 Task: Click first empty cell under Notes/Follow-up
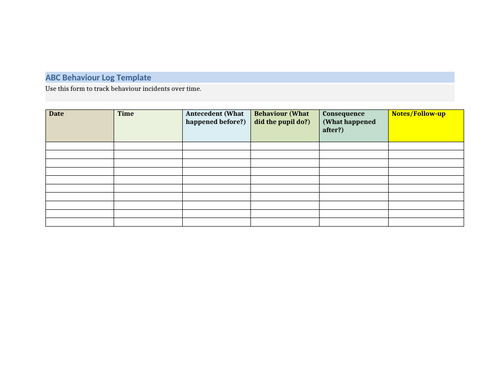tap(426, 146)
